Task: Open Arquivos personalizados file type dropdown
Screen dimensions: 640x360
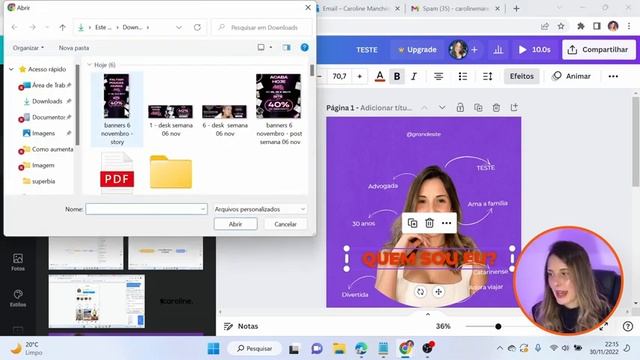Action: point(260,209)
